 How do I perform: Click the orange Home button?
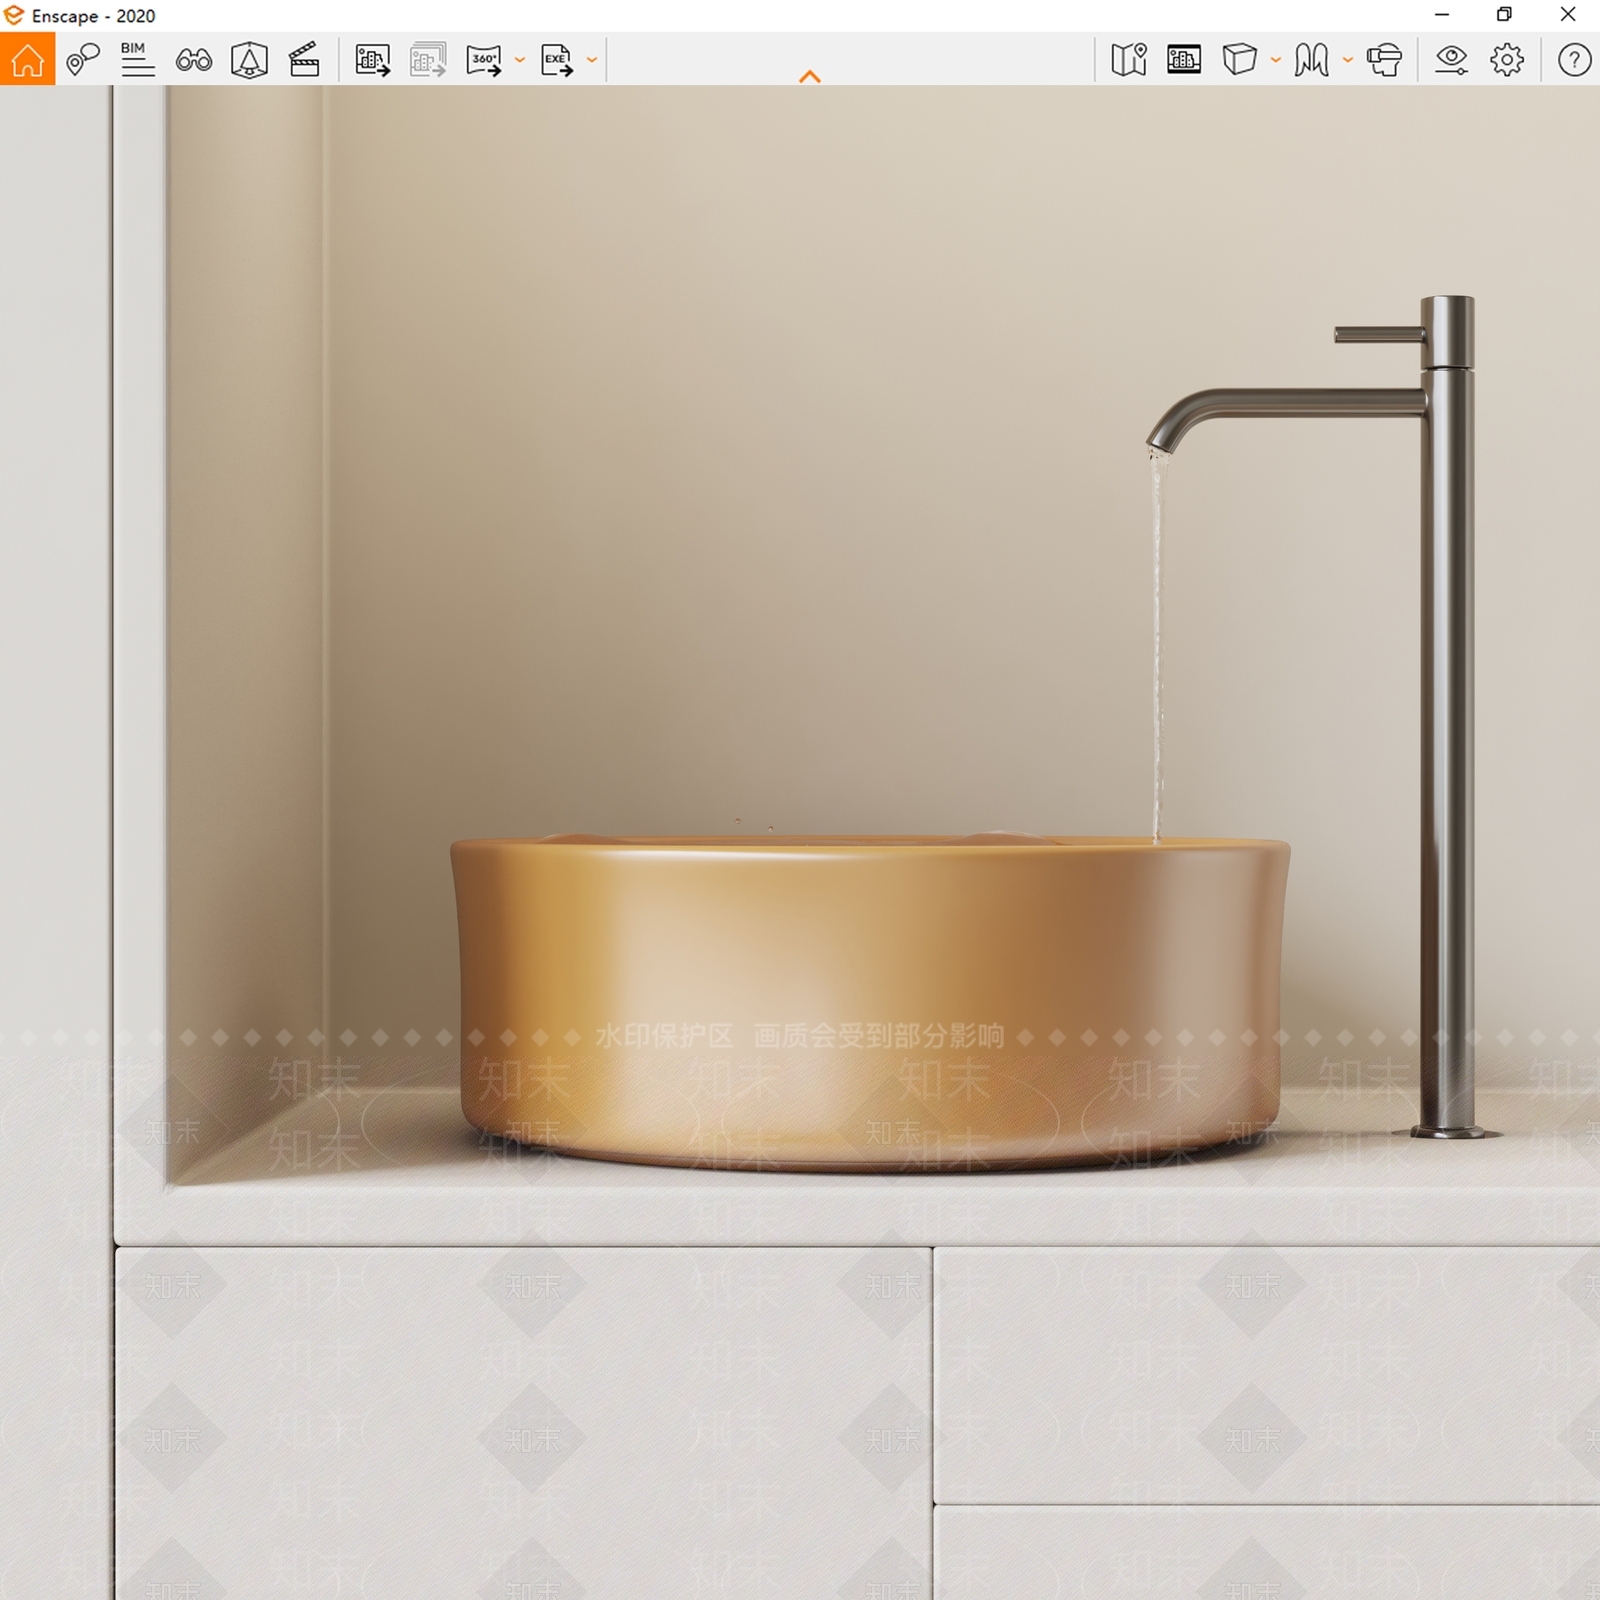(x=27, y=59)
